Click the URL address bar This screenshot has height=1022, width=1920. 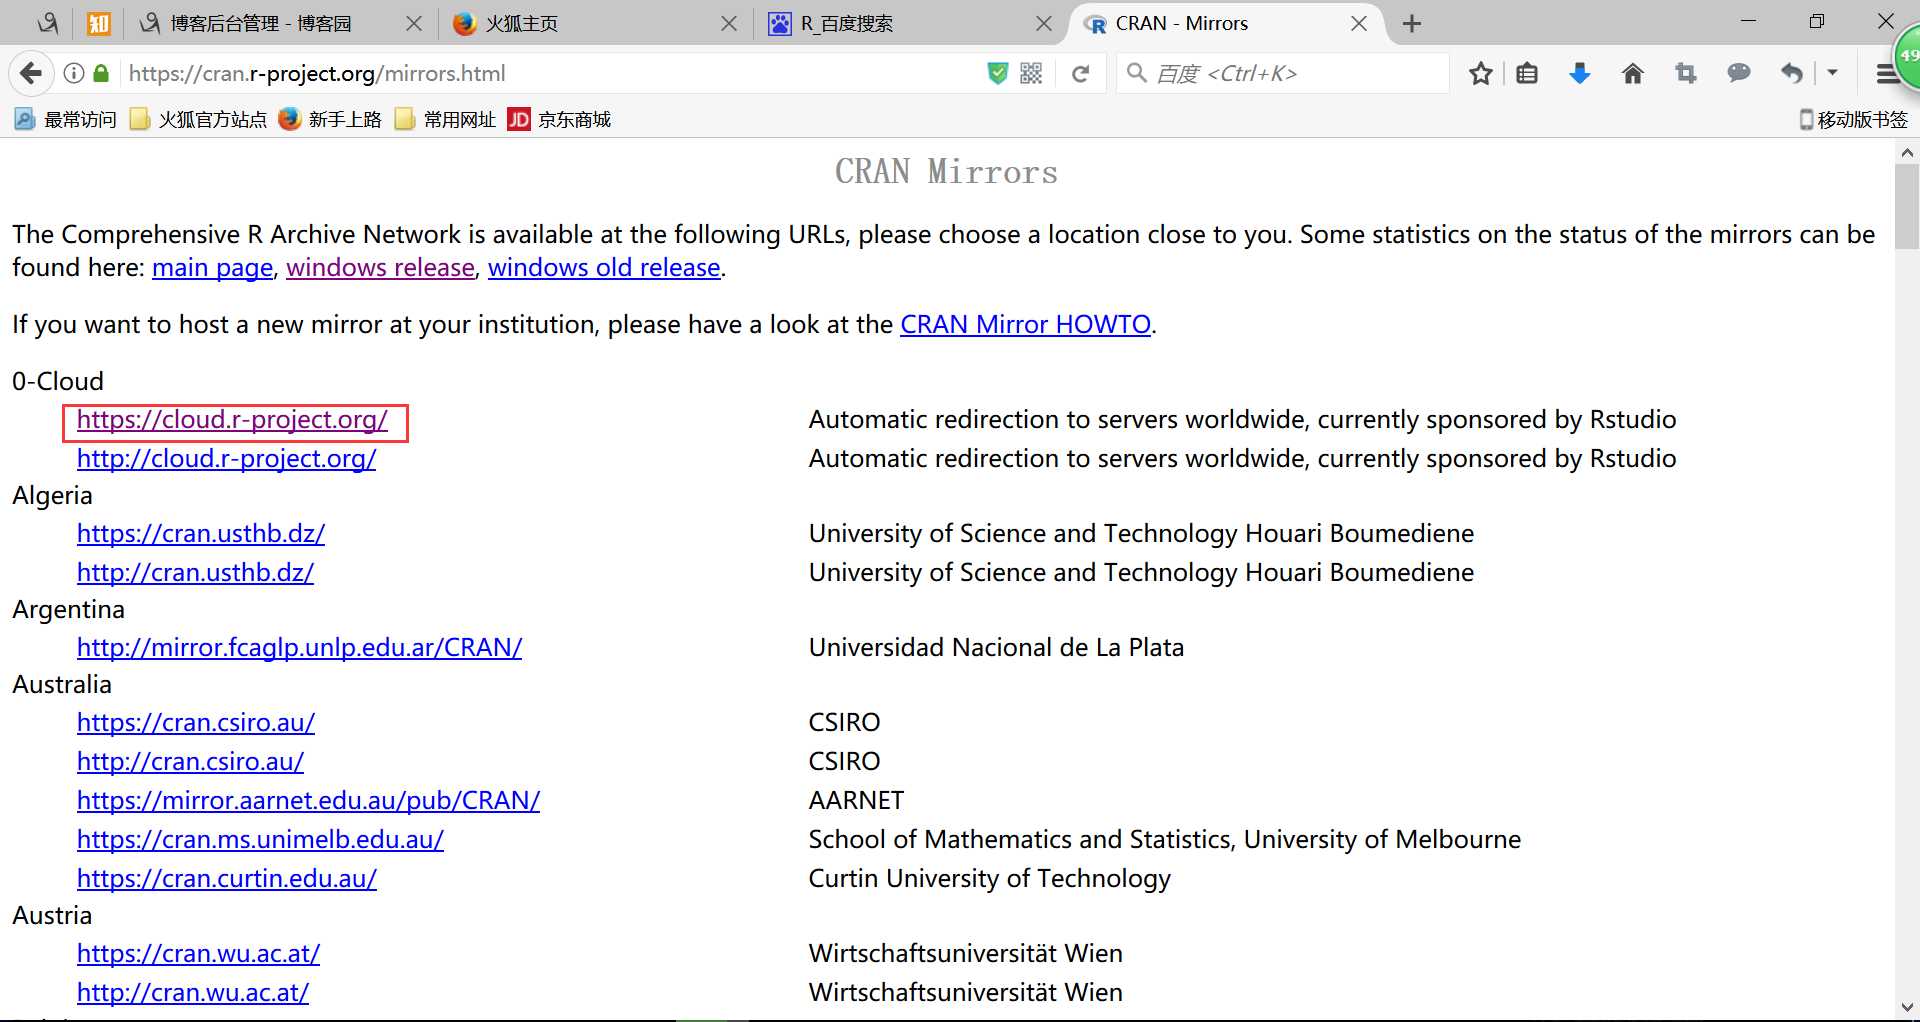550,73
